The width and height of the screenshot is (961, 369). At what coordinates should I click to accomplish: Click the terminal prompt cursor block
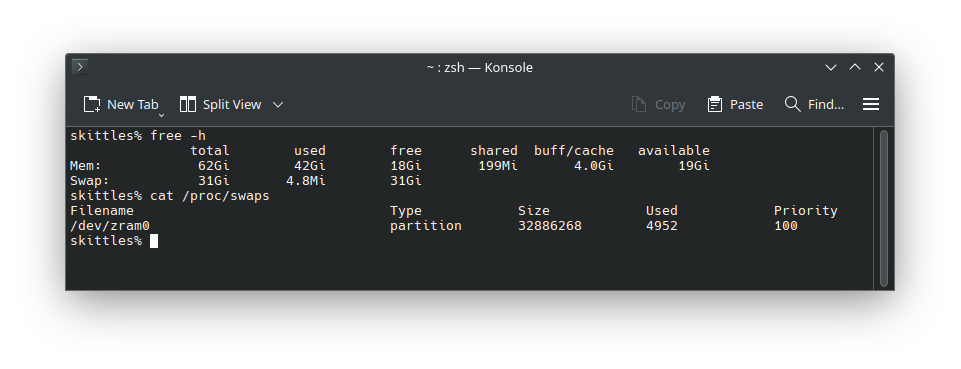pyautogui.click(x=154, y=241)
